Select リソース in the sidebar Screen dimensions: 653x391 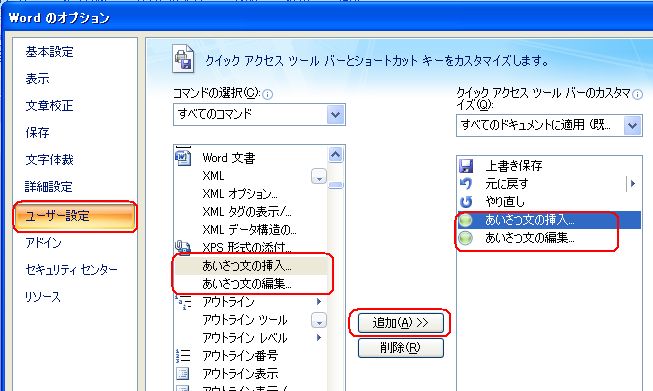coord(43,297)
